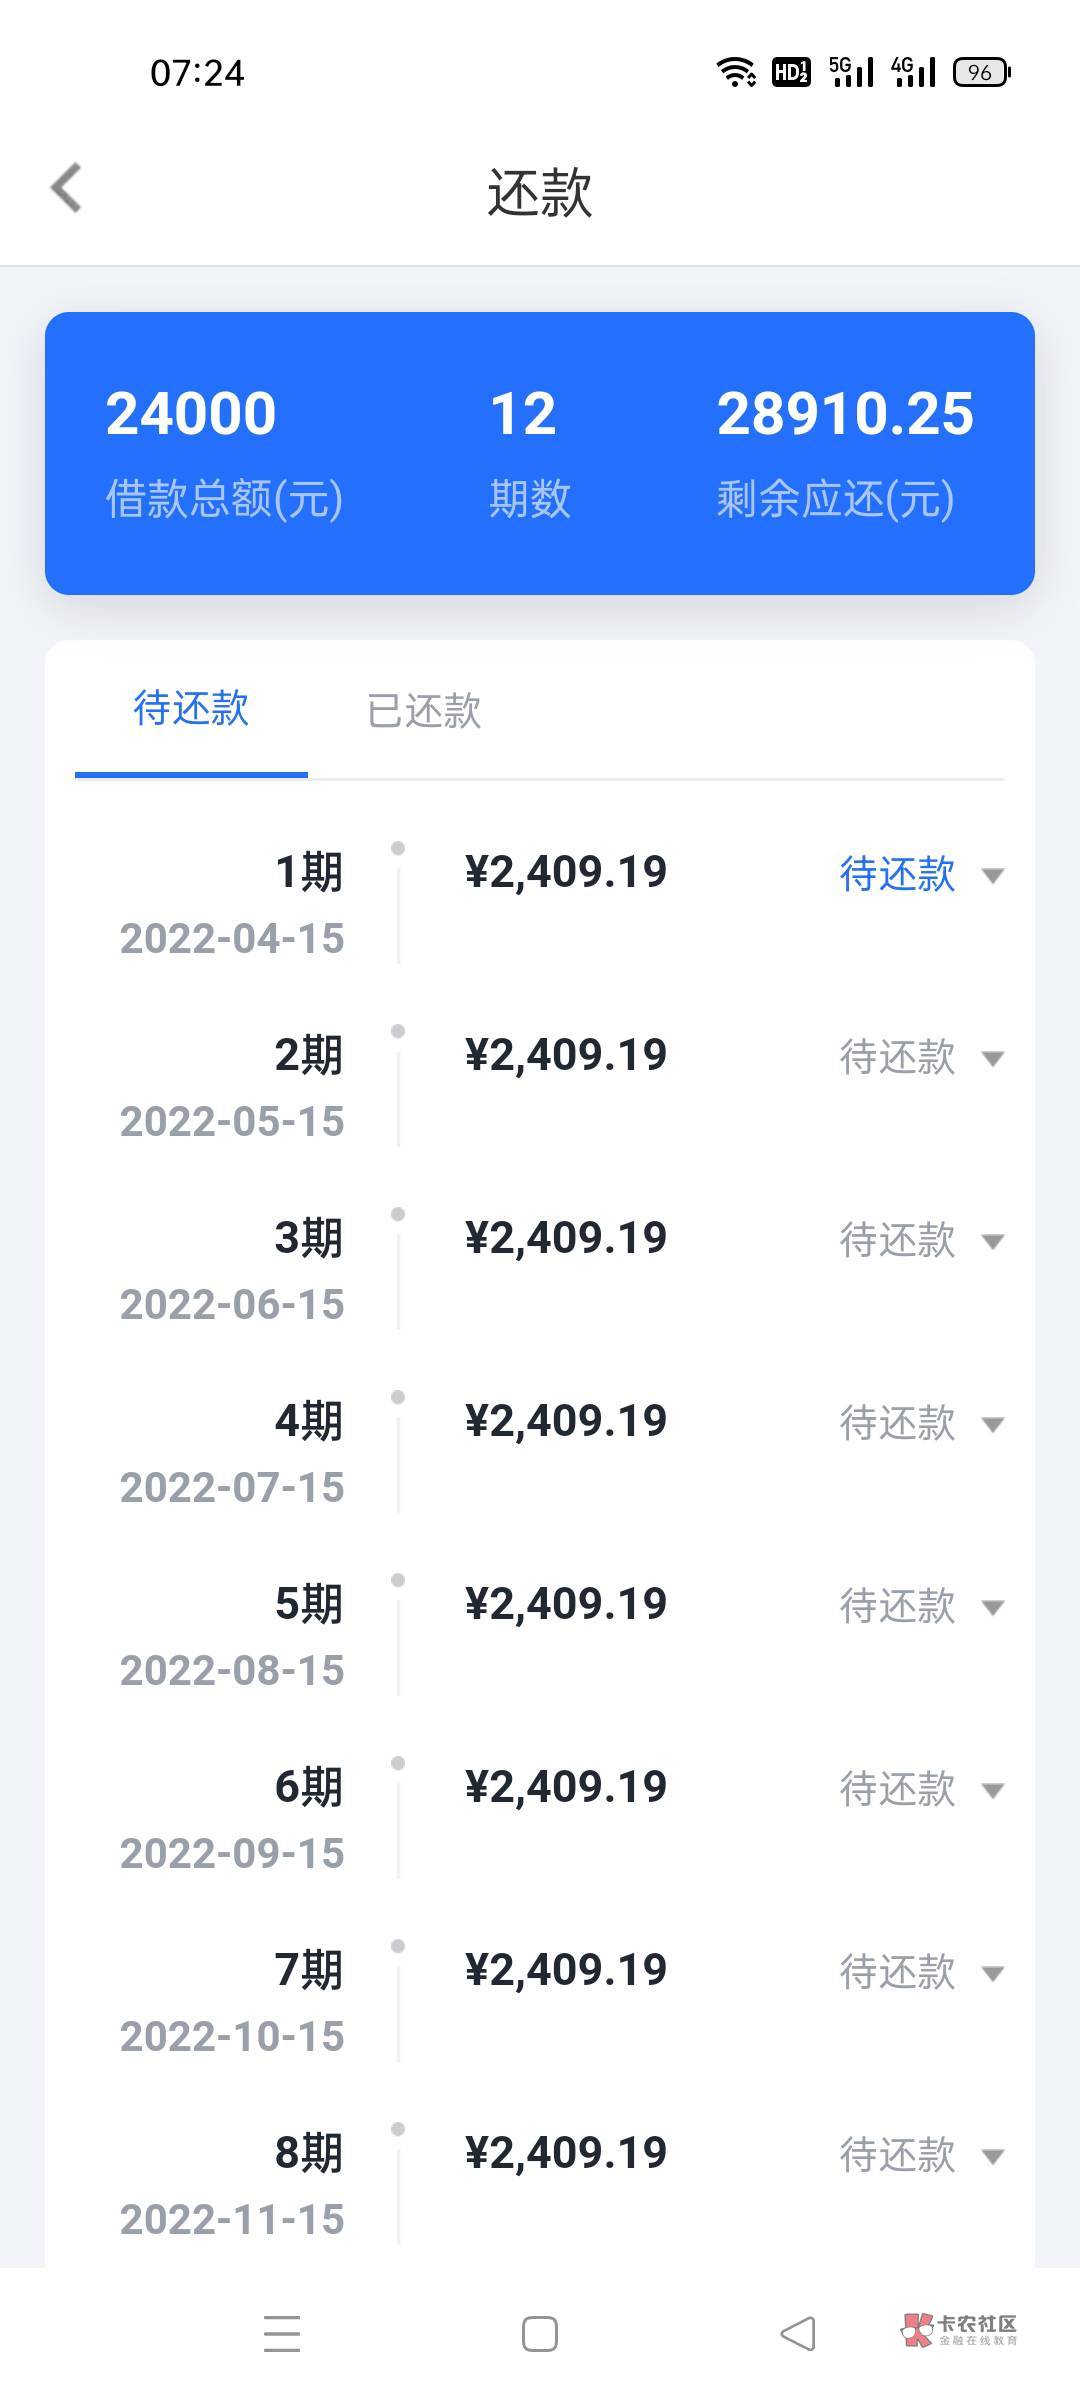Viewport: 1080px width, 2400px height.
Task: Tap the back arrow icon
Action: (66, 188)
